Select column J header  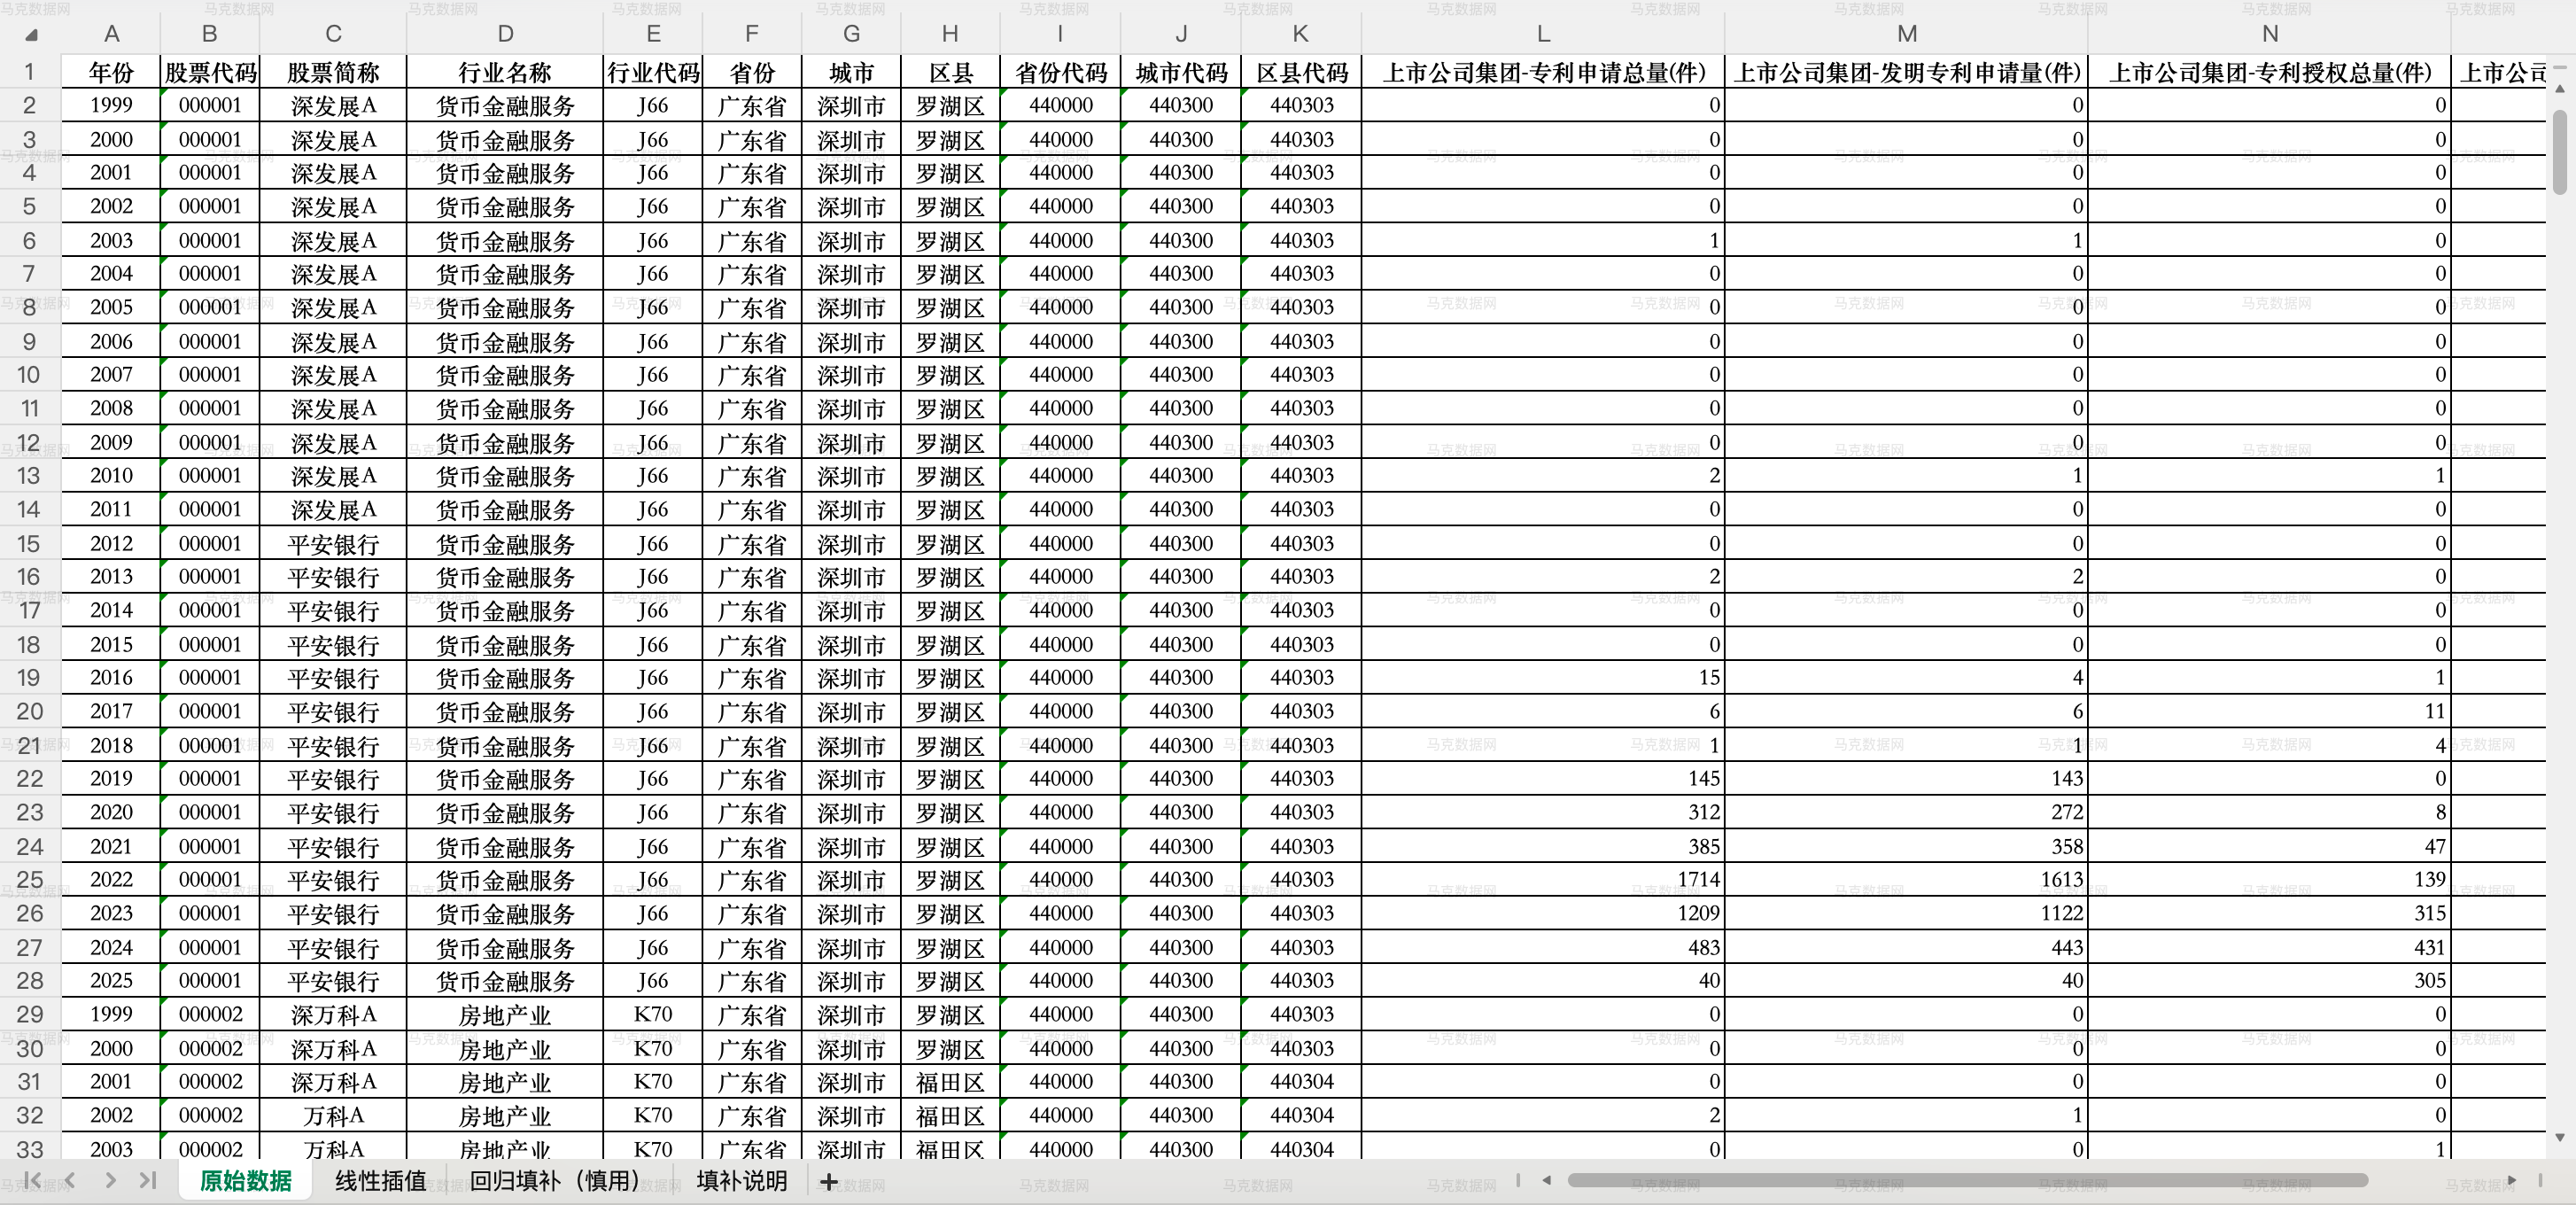click(x=1181, y=34)
